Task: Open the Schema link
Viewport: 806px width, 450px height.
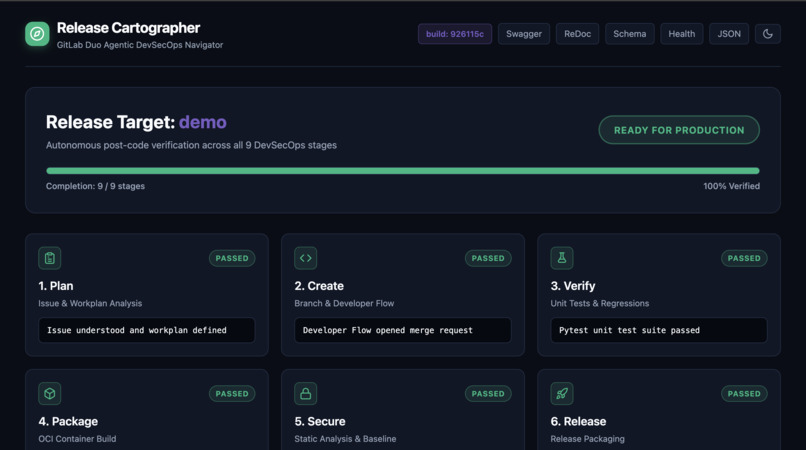Action: pos(630,34)
